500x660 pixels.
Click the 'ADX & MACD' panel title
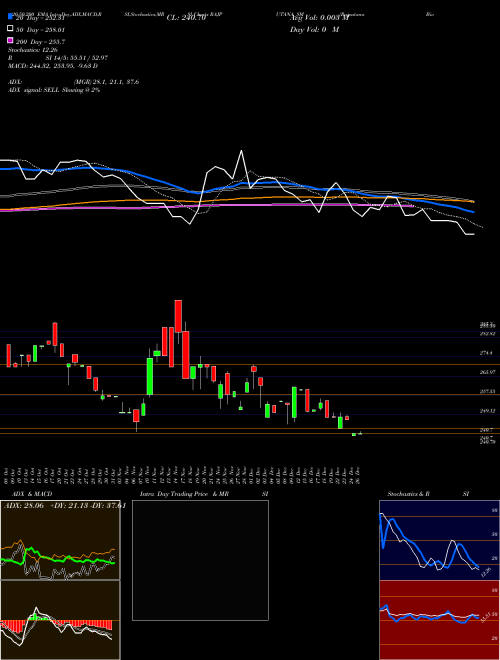click(32, 494)
